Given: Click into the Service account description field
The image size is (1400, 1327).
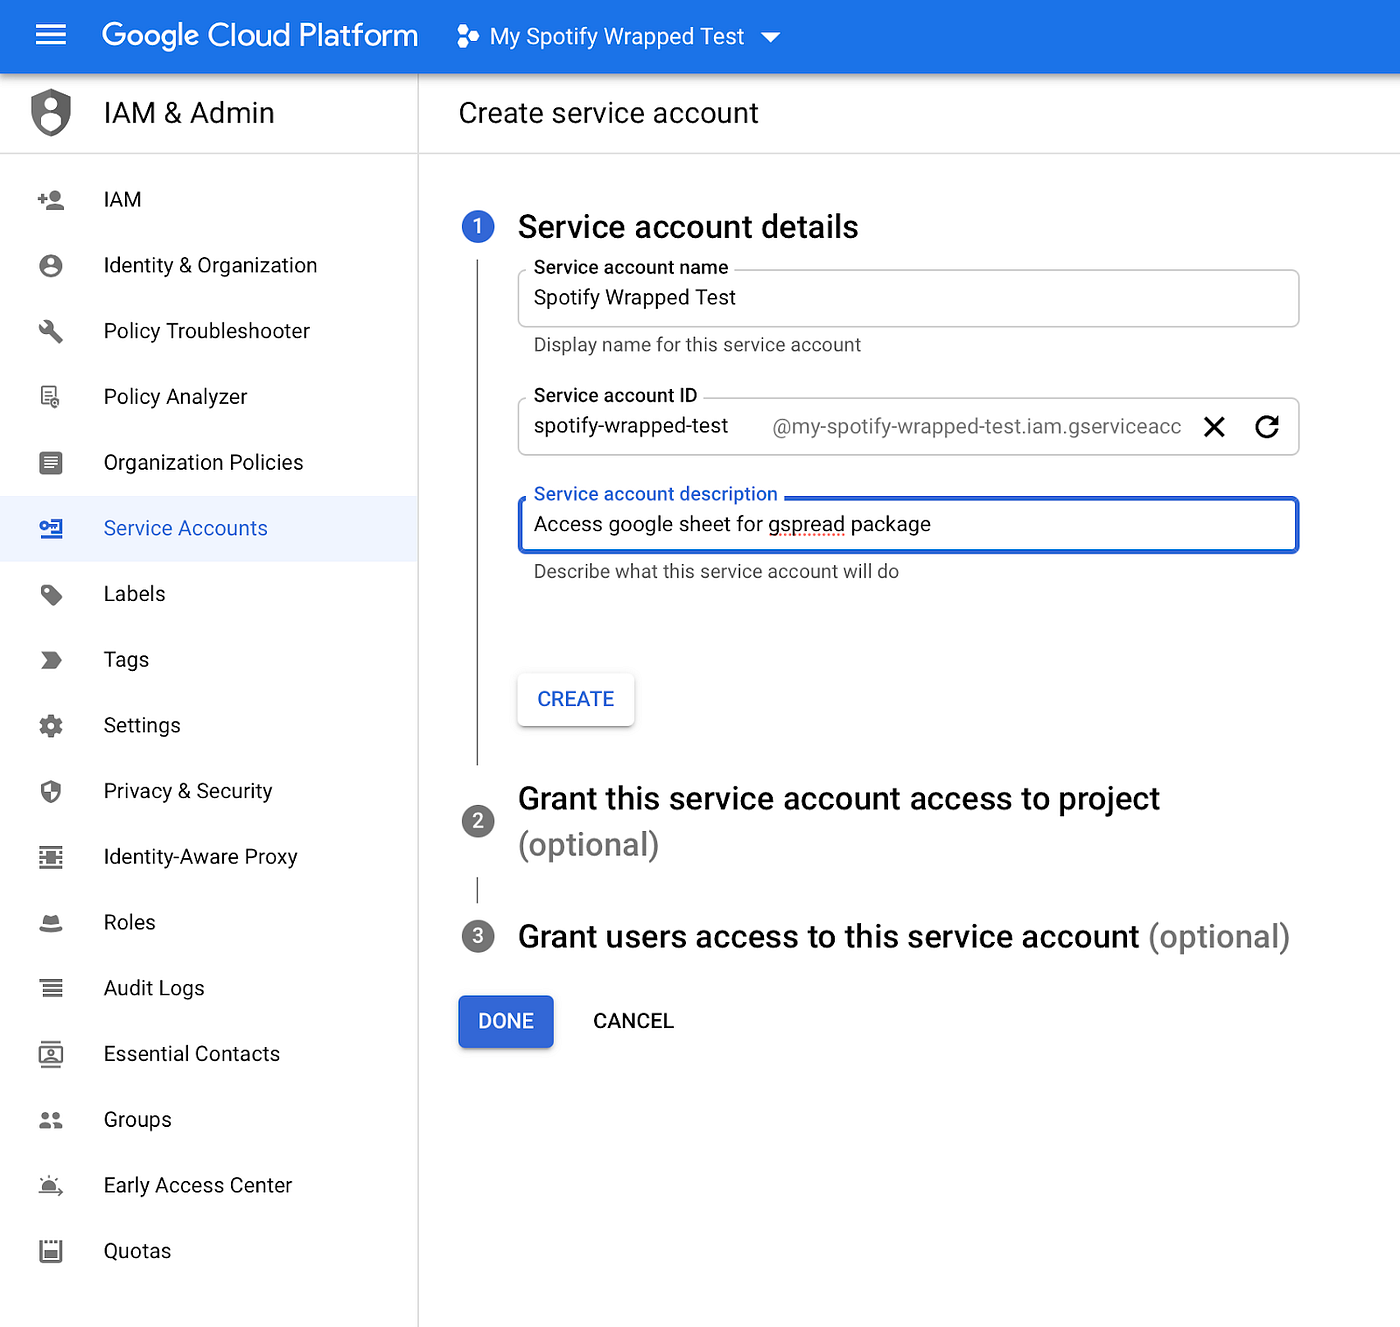Looking at the screenshot, I should point(908,525).
